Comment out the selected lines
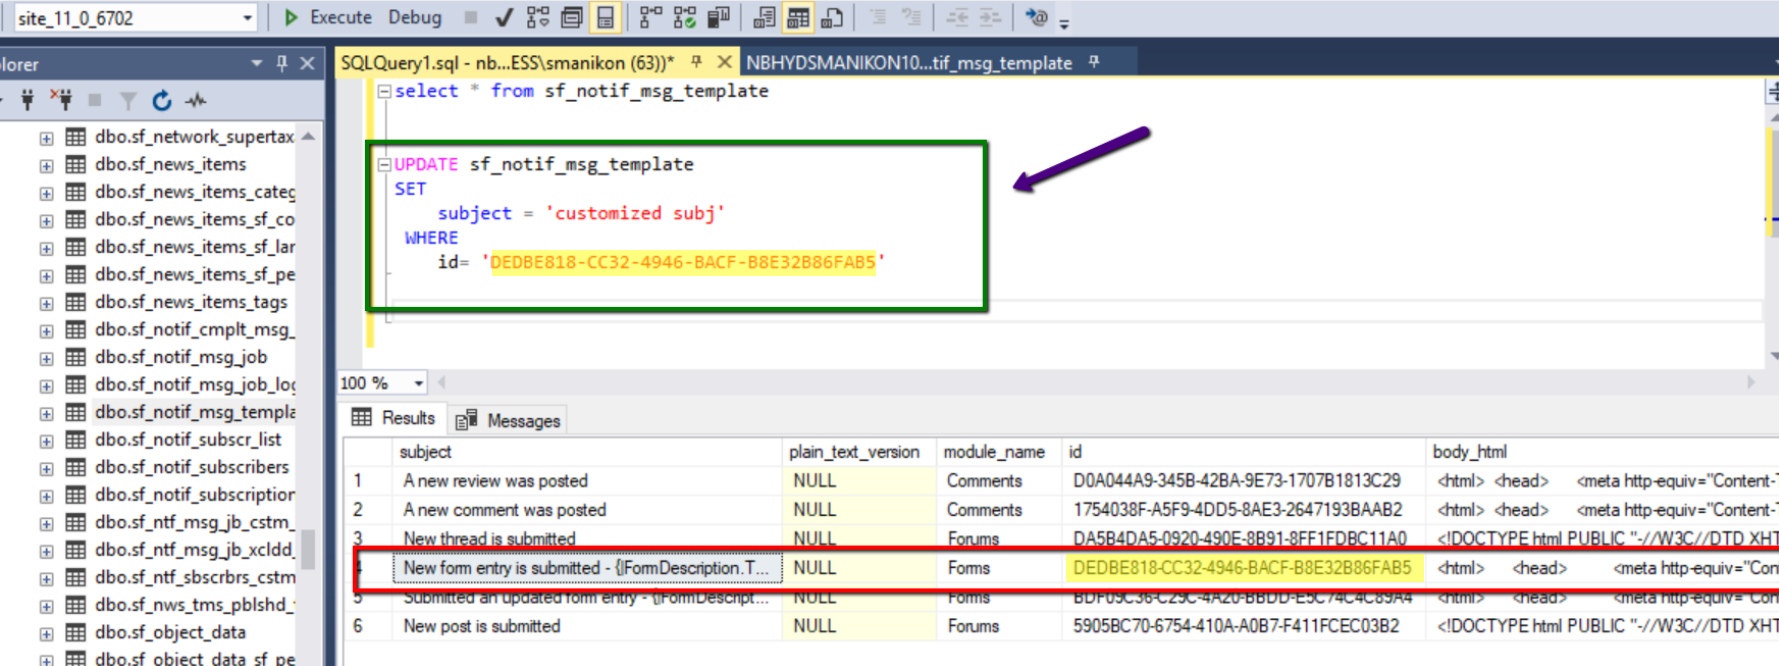The width and height of the screenshot is (1779, 666). (x=878, y=17)
